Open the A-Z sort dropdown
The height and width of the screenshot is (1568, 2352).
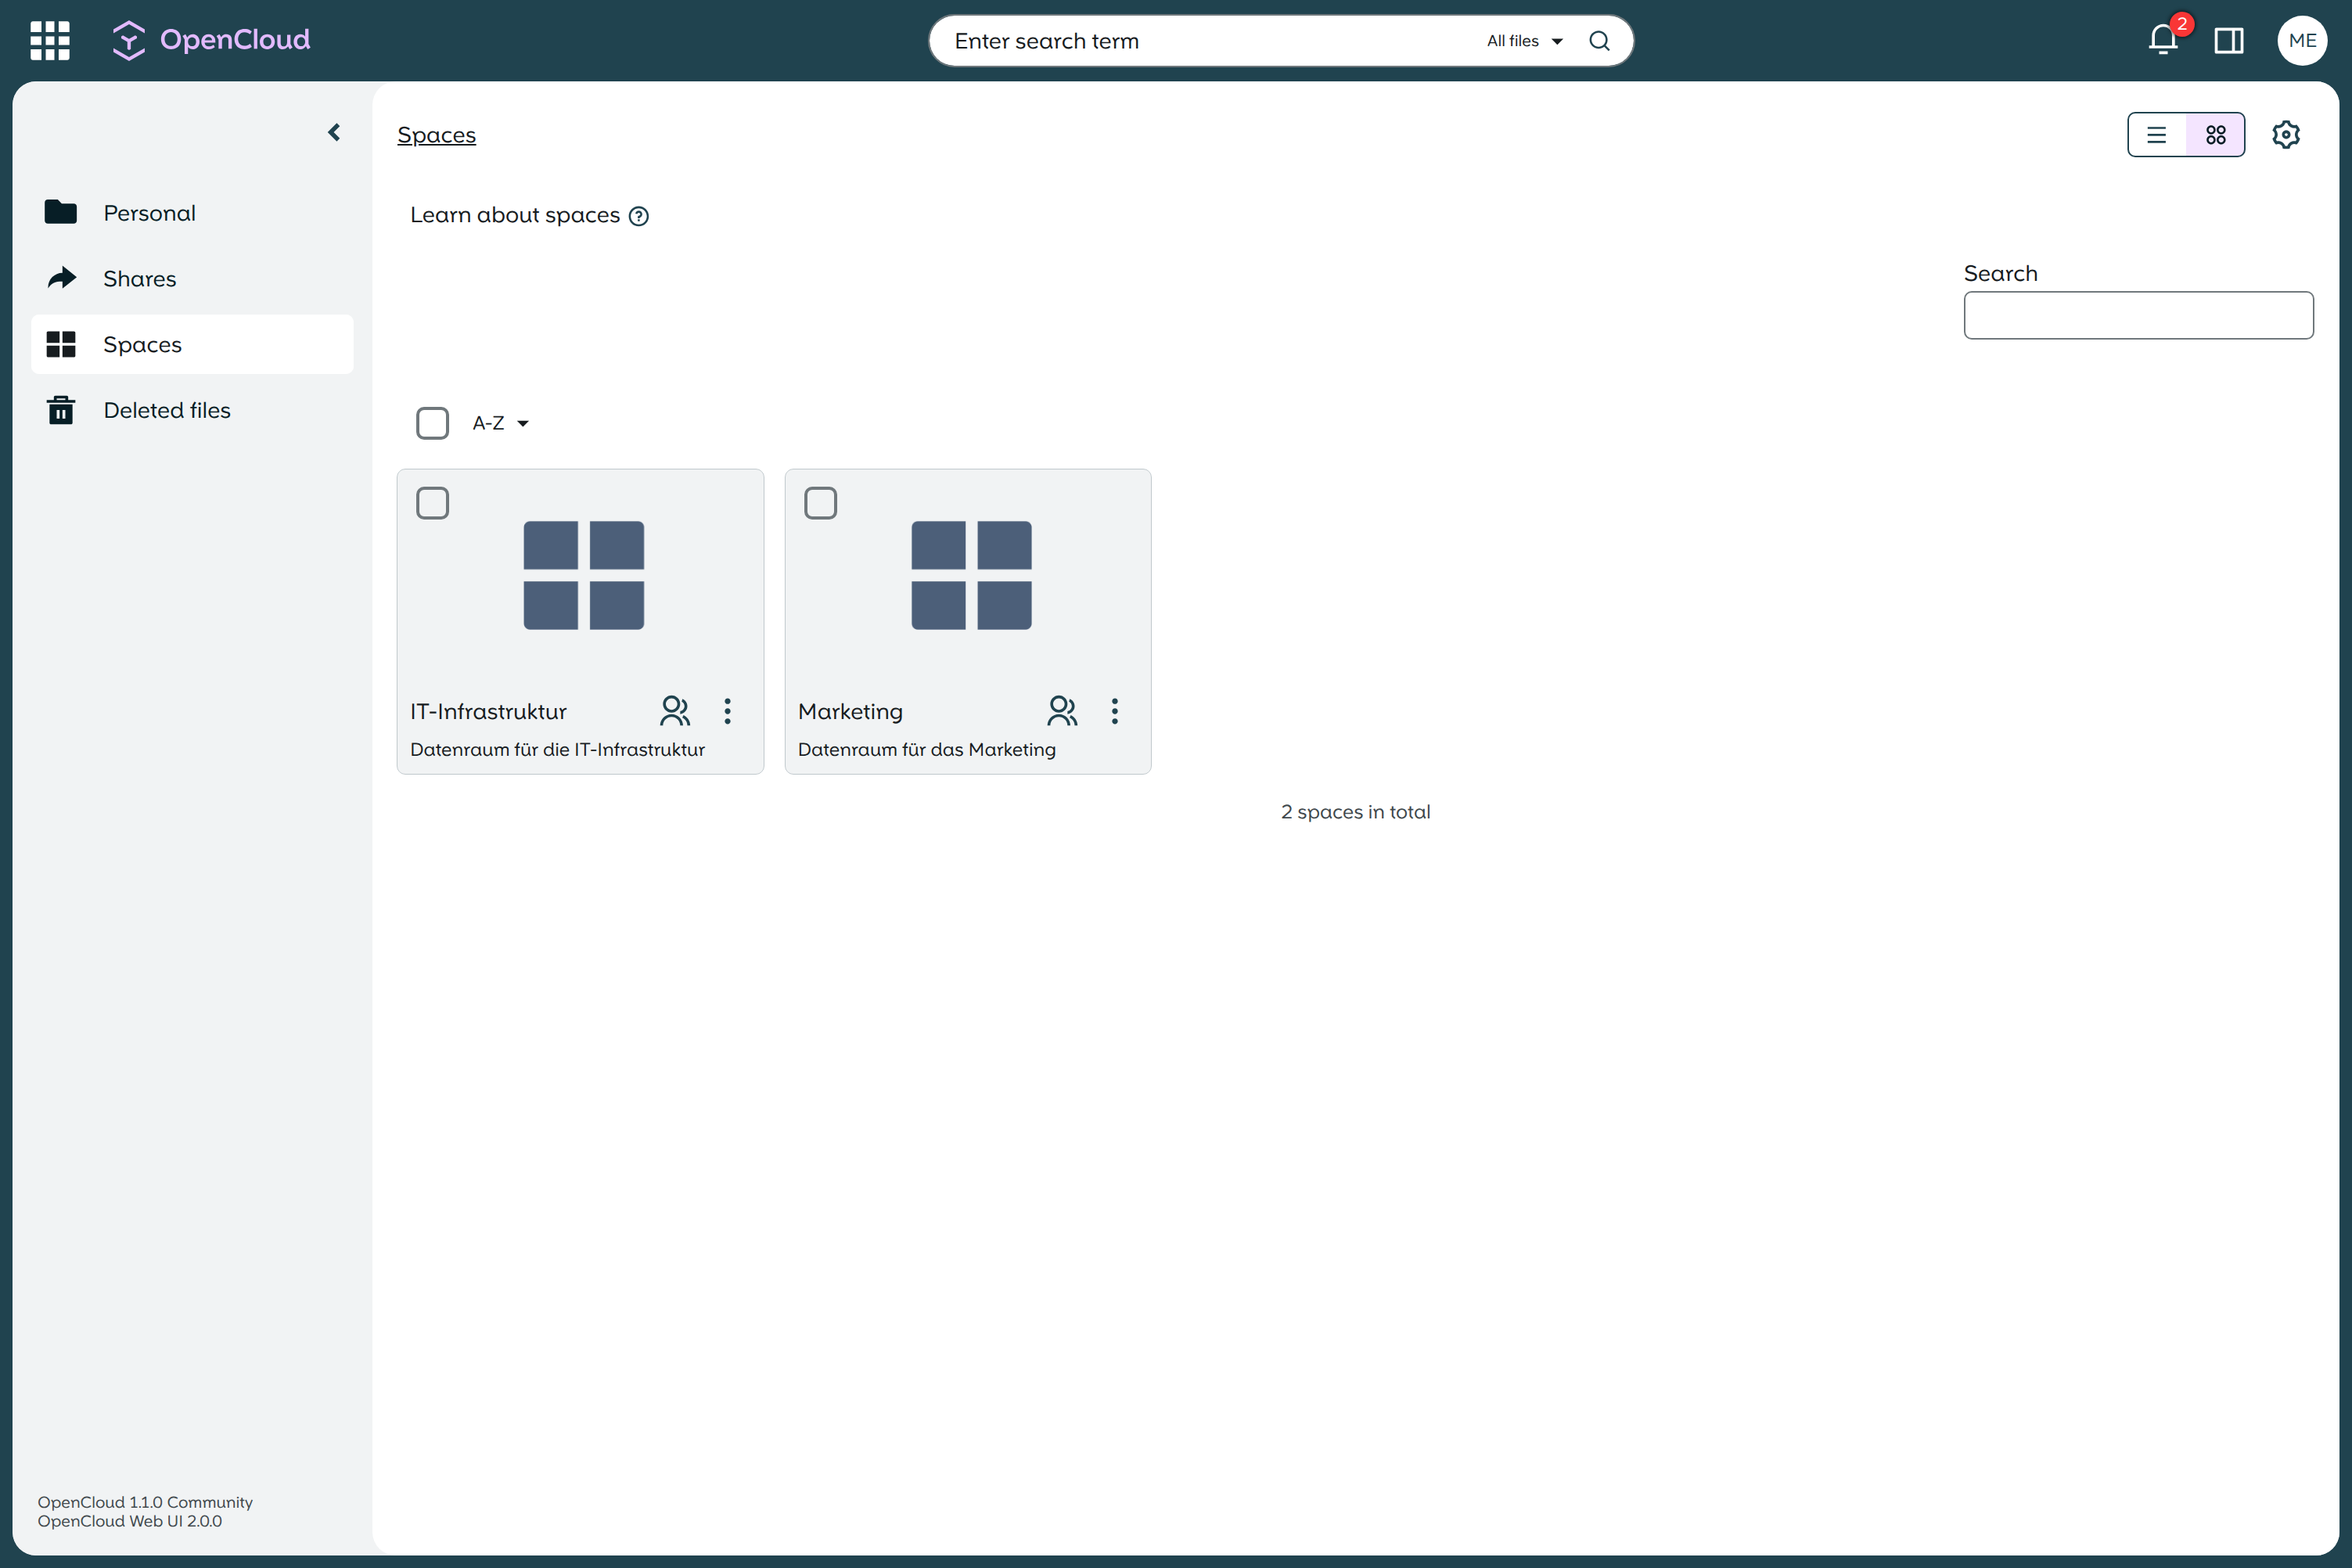[x=501, y=423]
